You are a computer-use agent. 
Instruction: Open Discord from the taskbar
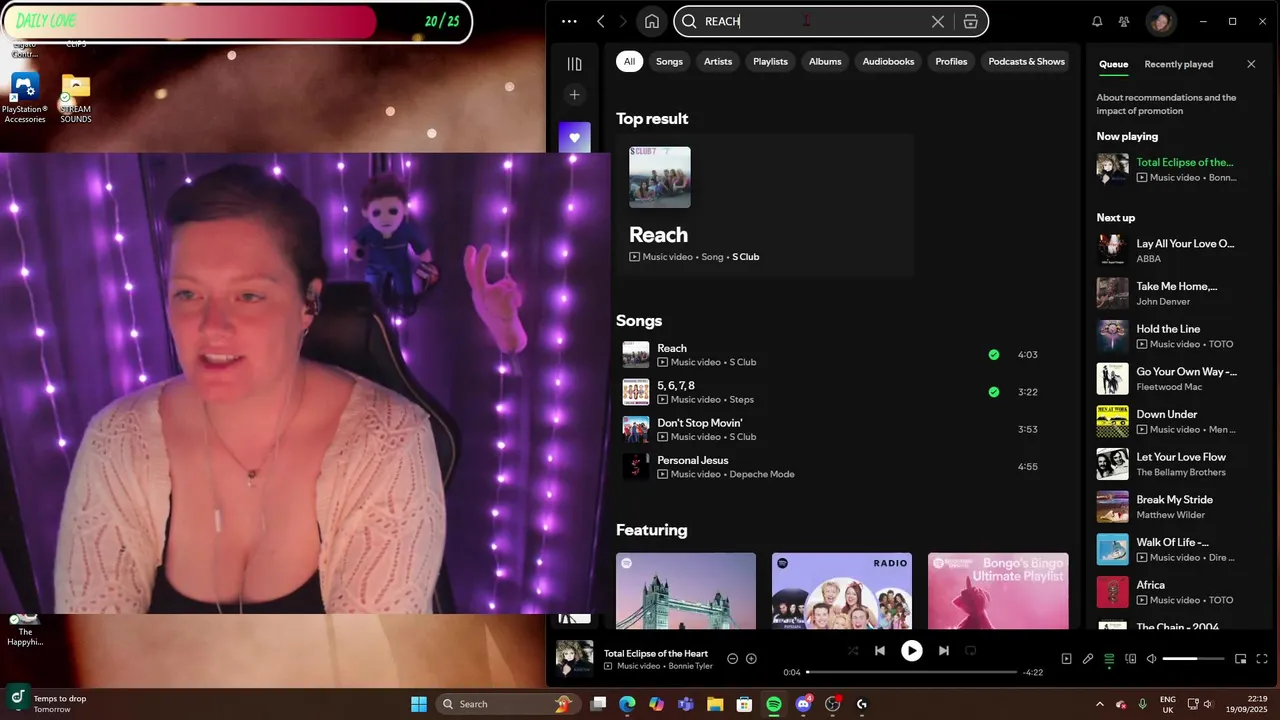[803, 704]
